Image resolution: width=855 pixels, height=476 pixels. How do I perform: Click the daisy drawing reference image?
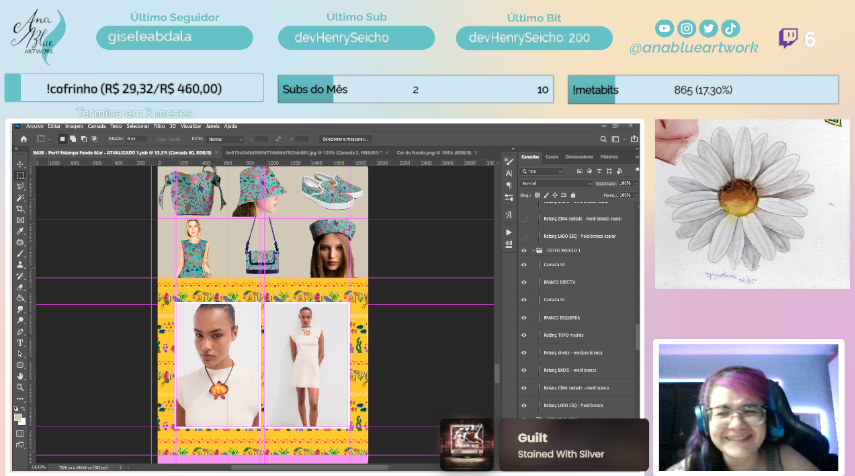pyautogui.click(x=752, y=203)
